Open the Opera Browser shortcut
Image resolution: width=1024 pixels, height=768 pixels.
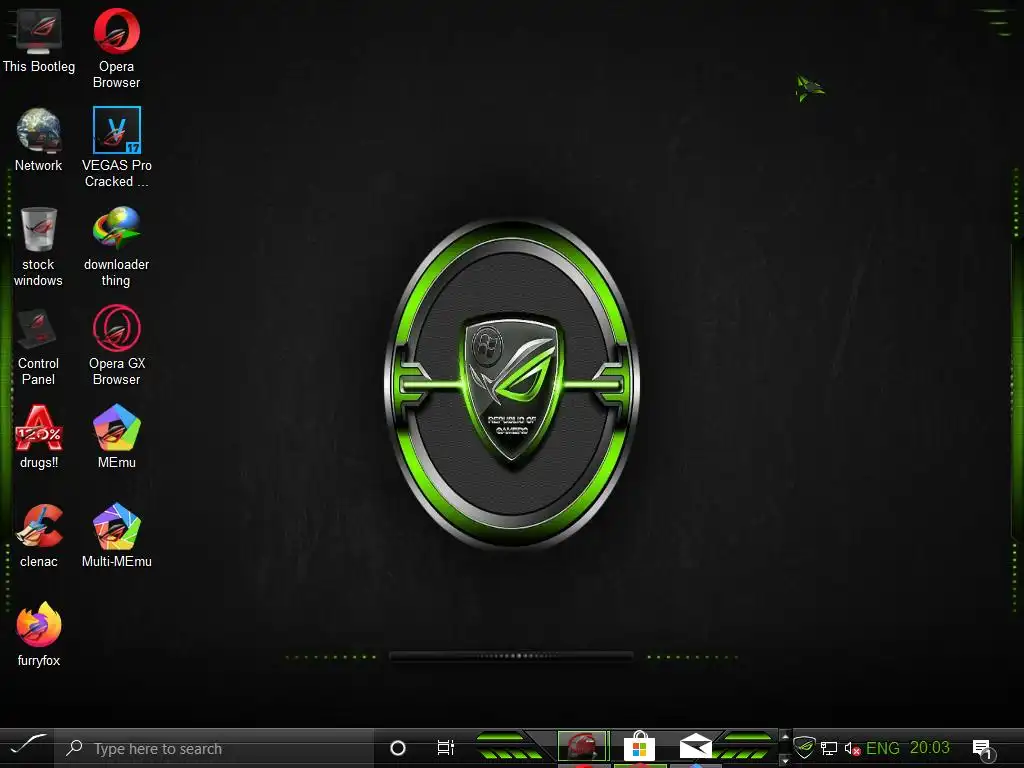[116, 48]
